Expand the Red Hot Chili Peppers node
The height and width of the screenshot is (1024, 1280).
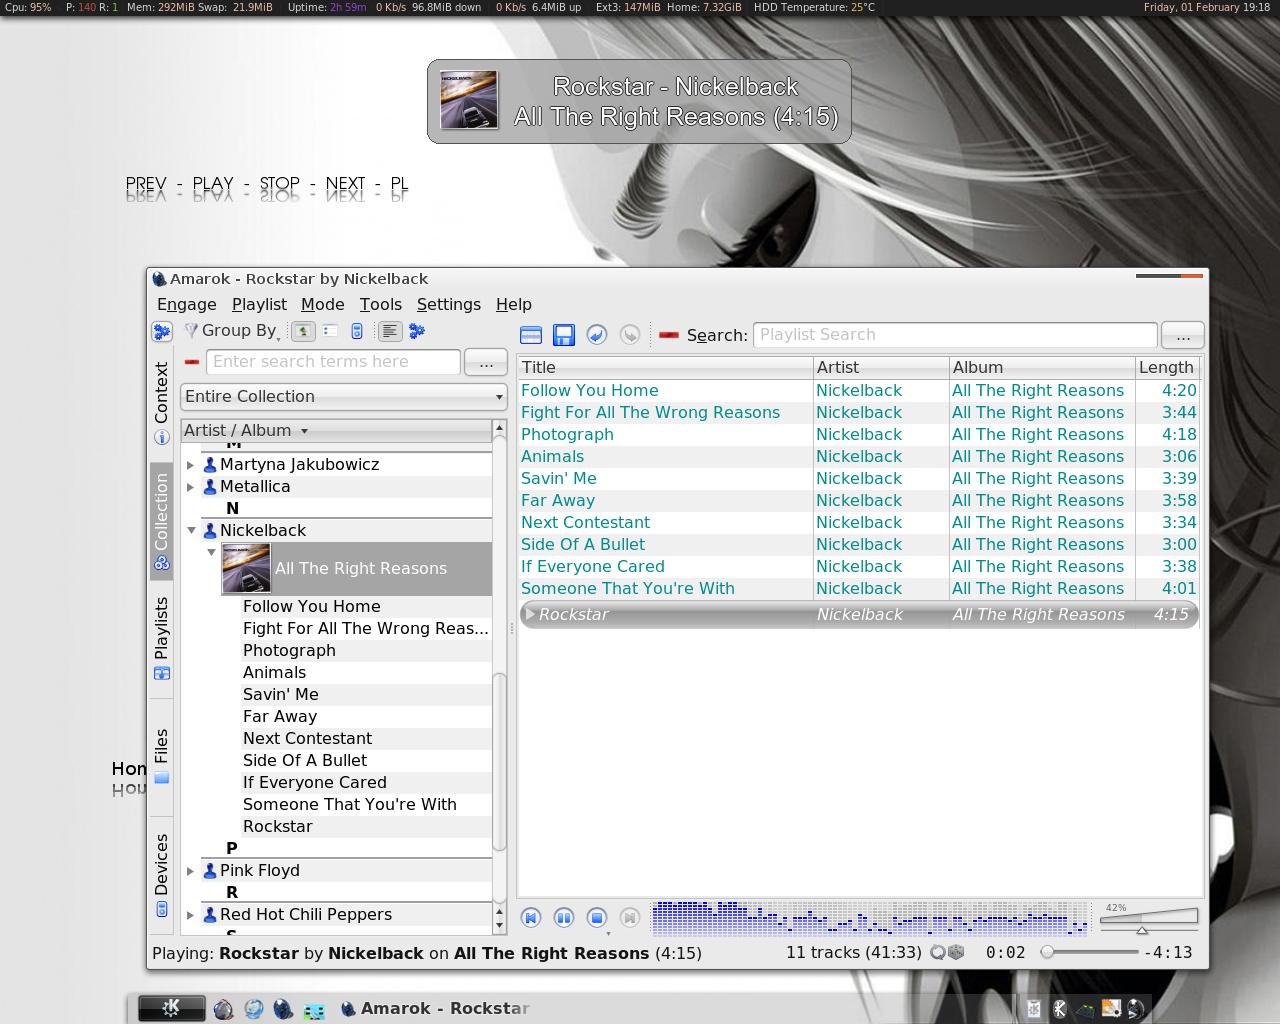[190, 915]
